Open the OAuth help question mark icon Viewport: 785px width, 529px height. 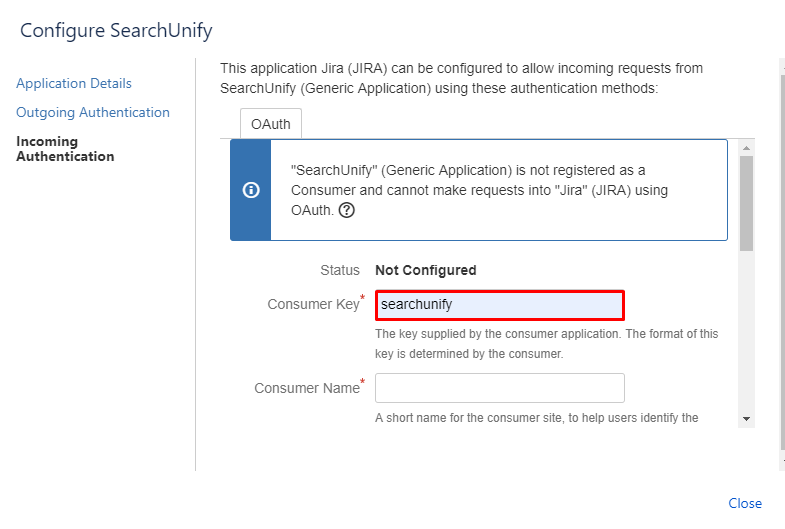(x=347, y=210)
